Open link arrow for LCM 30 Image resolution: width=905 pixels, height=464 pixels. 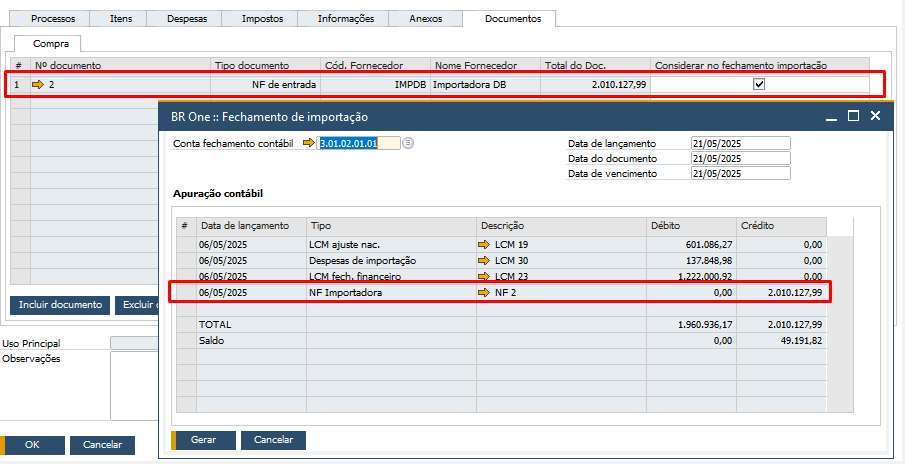point(484,261)
